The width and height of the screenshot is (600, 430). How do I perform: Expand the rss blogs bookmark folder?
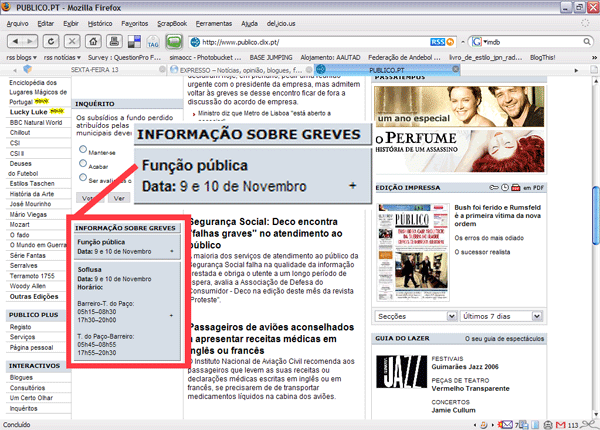point(21,57)
